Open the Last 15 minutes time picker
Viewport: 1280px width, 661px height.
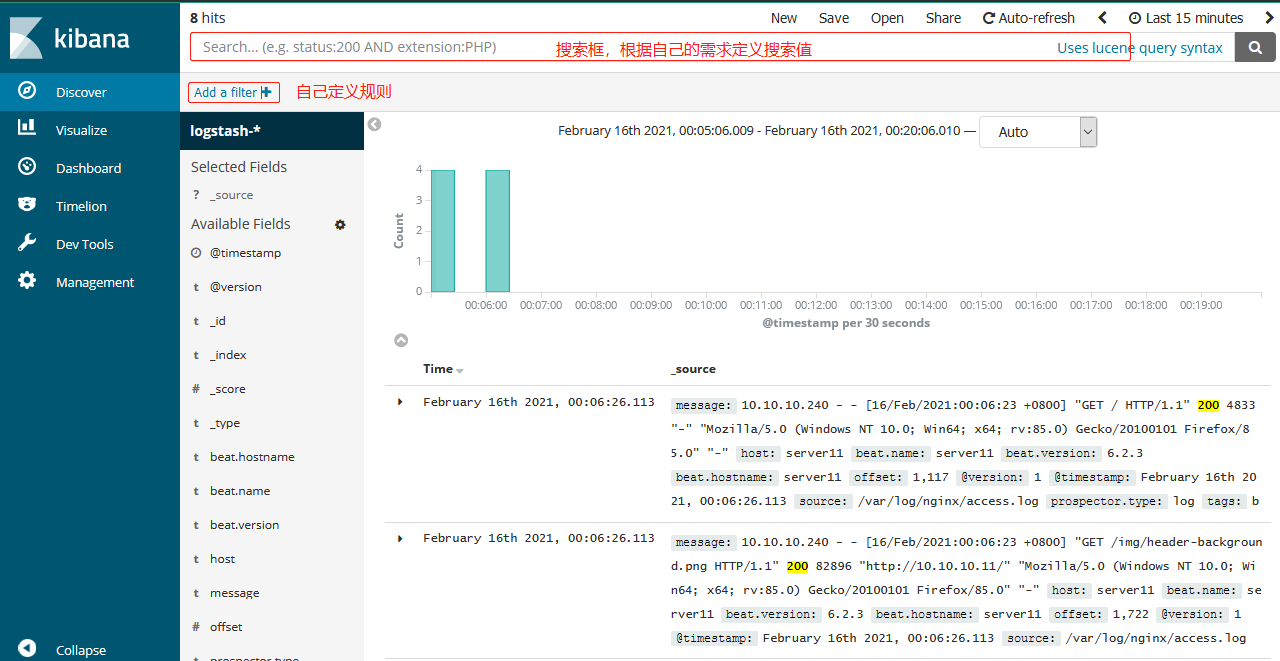tap(1186, 18)
